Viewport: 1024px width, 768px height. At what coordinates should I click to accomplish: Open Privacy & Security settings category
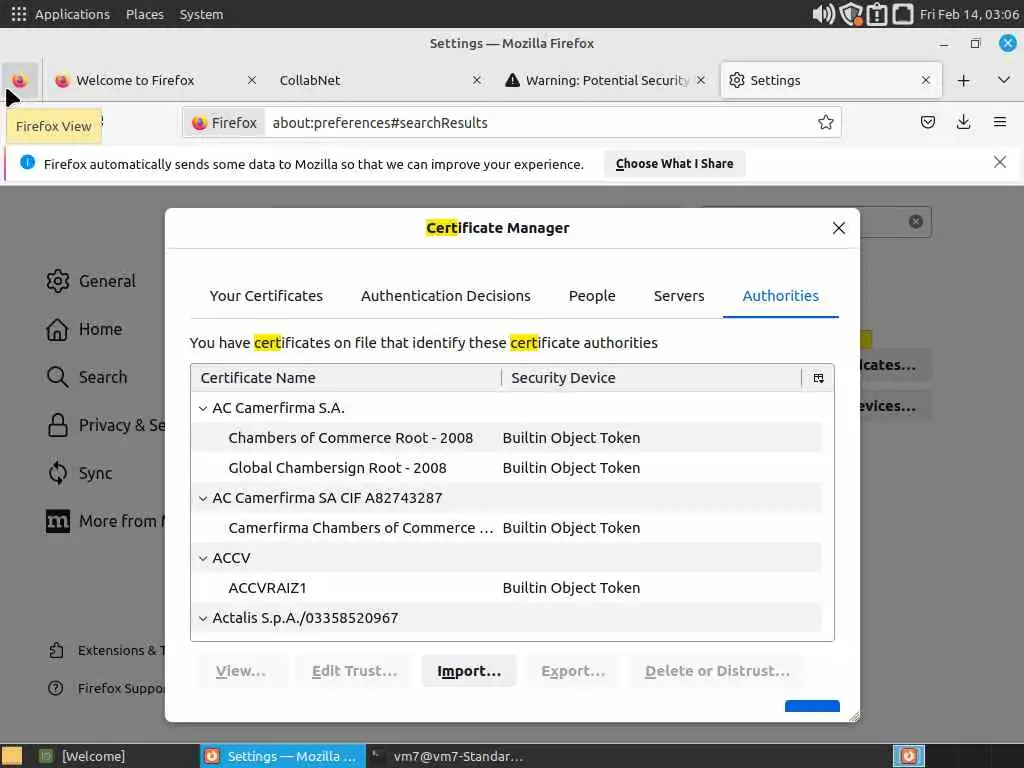106,425
